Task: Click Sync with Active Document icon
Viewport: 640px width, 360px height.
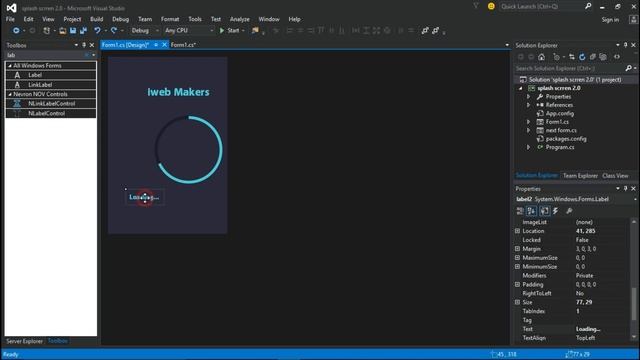Action: (x=572, y=57)
